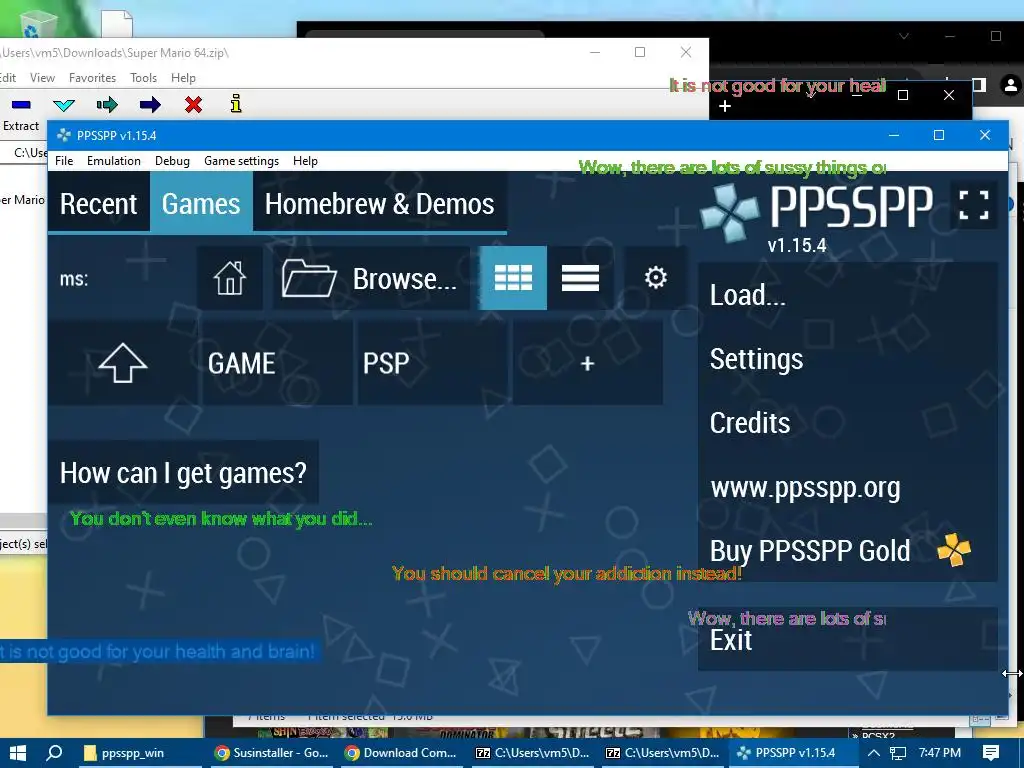Viewport: 1024px width, 768px height.
Task: Open the File menu in PPSSPP
Action: click(64, 161)
